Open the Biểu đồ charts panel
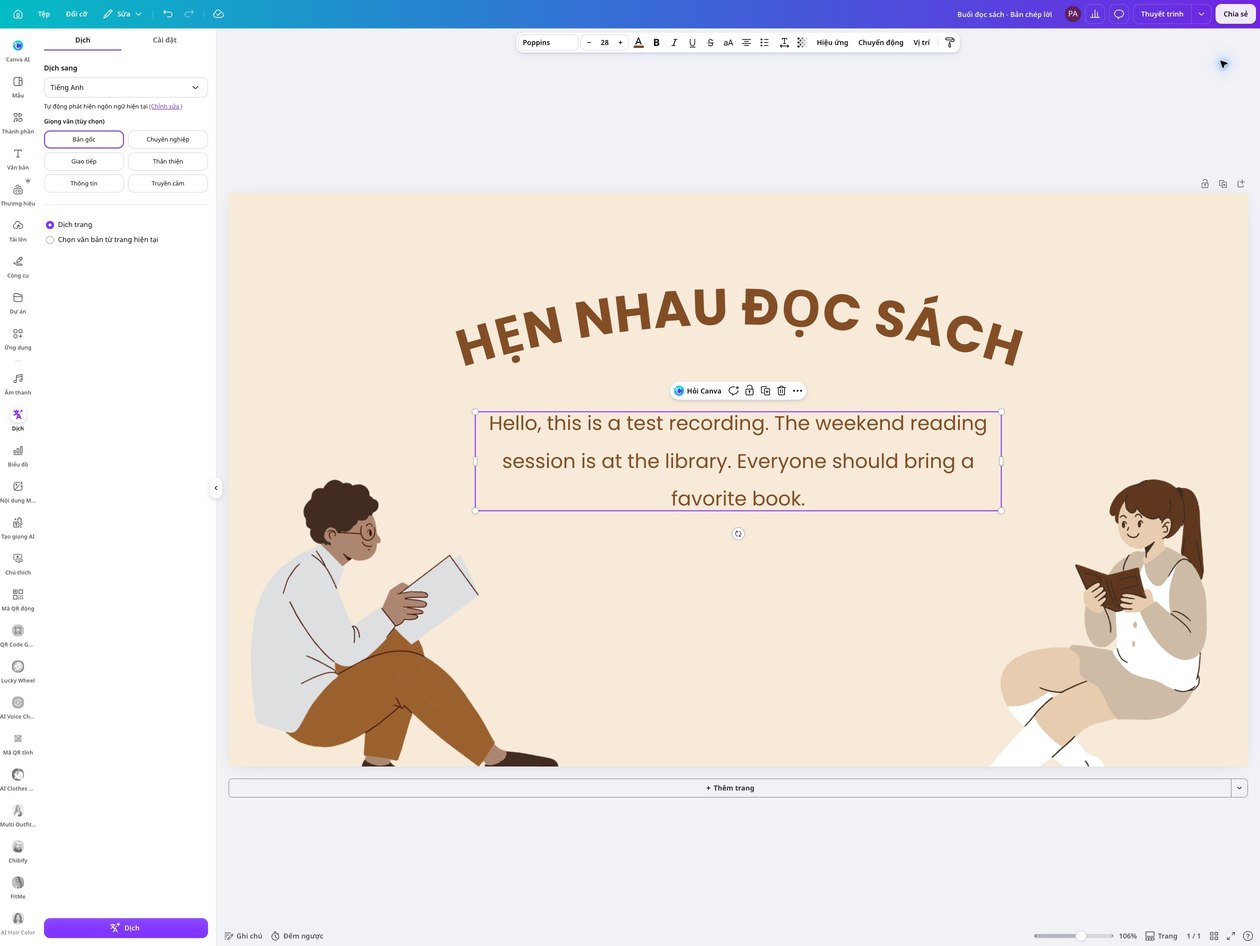This screenshot has height=946, width=1260. coord(18,456)
